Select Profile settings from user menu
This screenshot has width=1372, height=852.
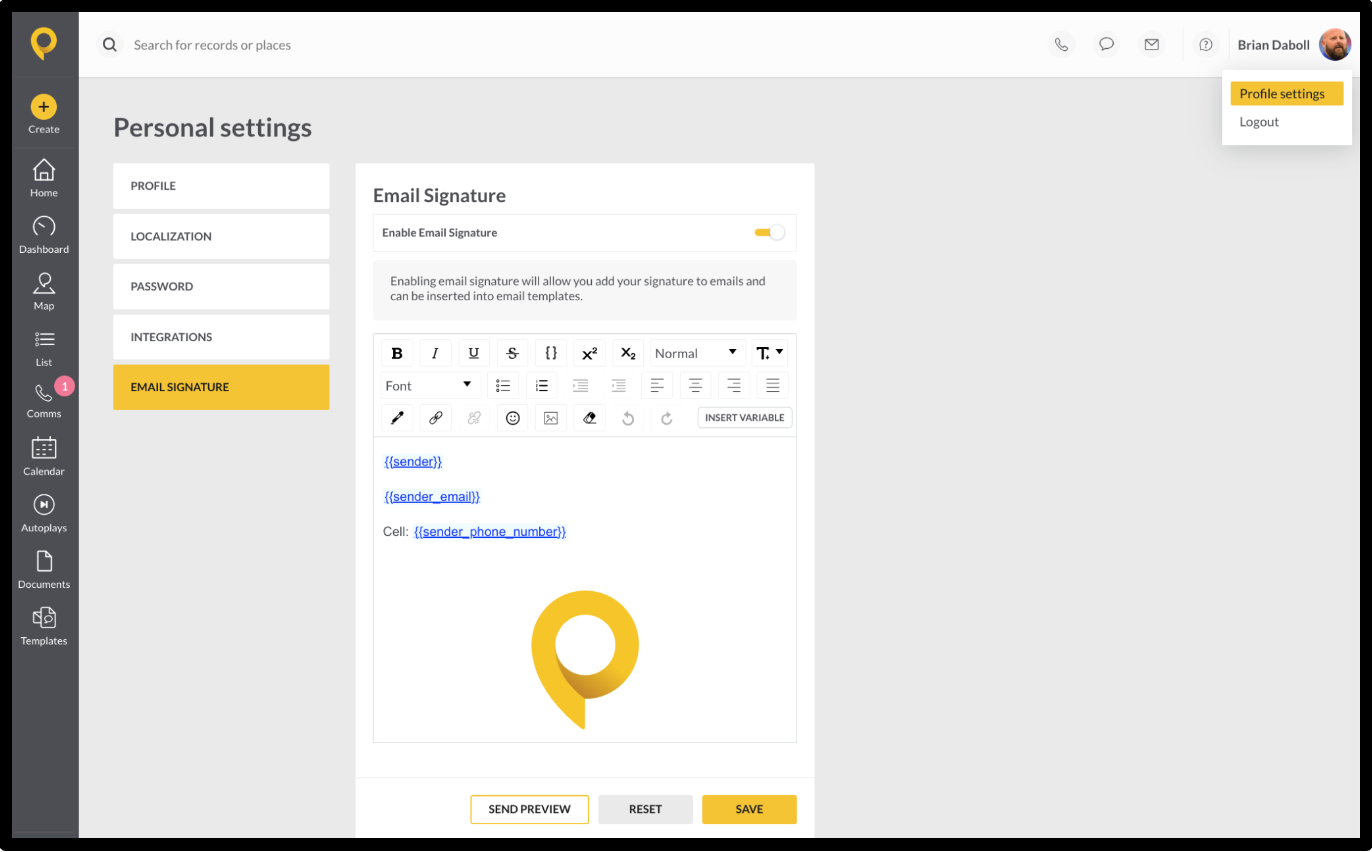point(1287,93)
